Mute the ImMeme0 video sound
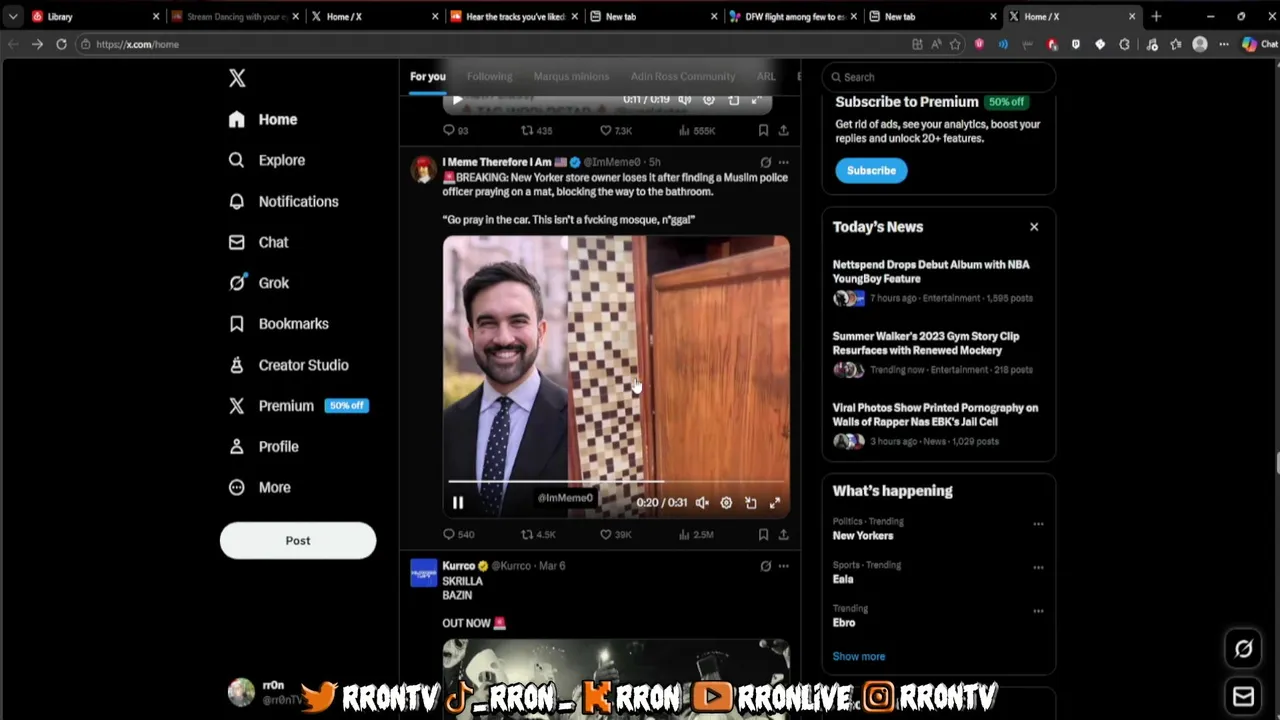 tap(702, 503)
